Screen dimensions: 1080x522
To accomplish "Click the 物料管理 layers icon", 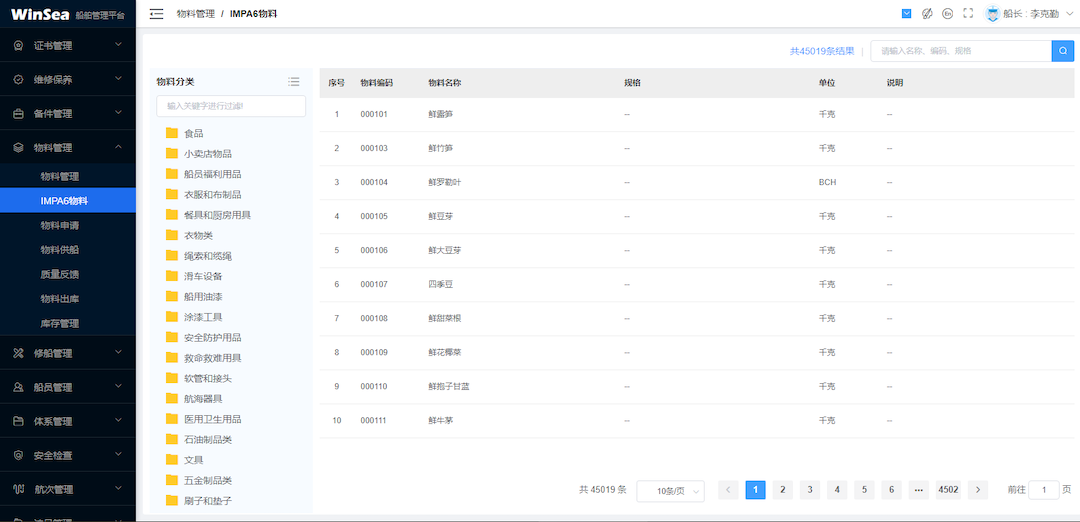I will click(x=19, y=147).
